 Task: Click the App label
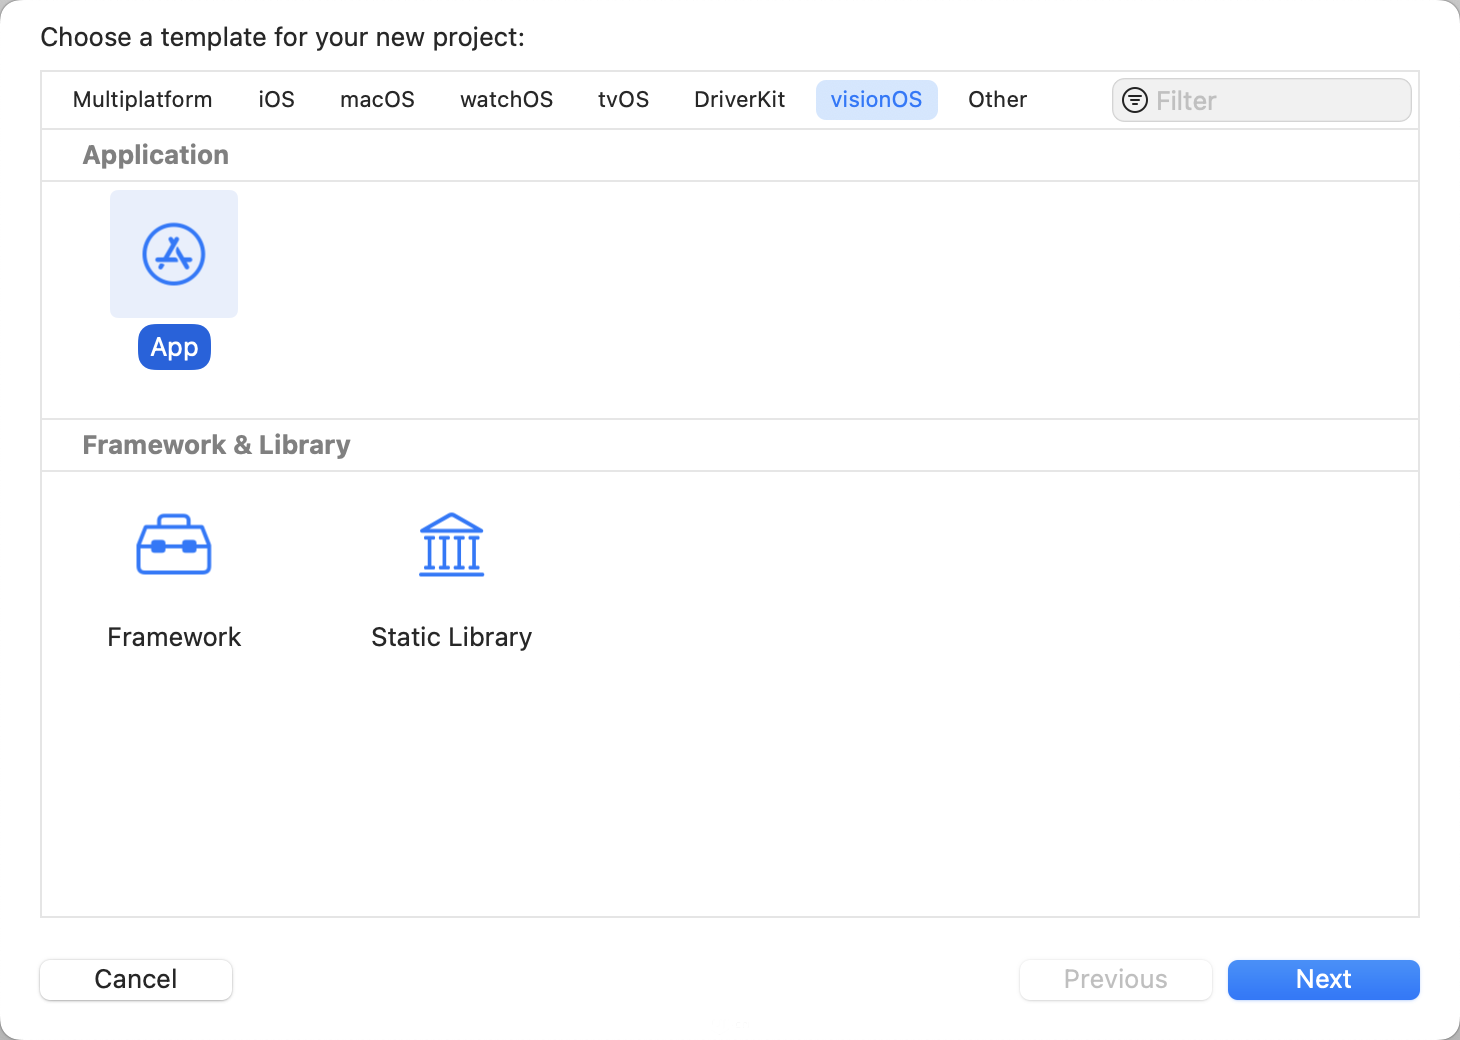point(174,347)
